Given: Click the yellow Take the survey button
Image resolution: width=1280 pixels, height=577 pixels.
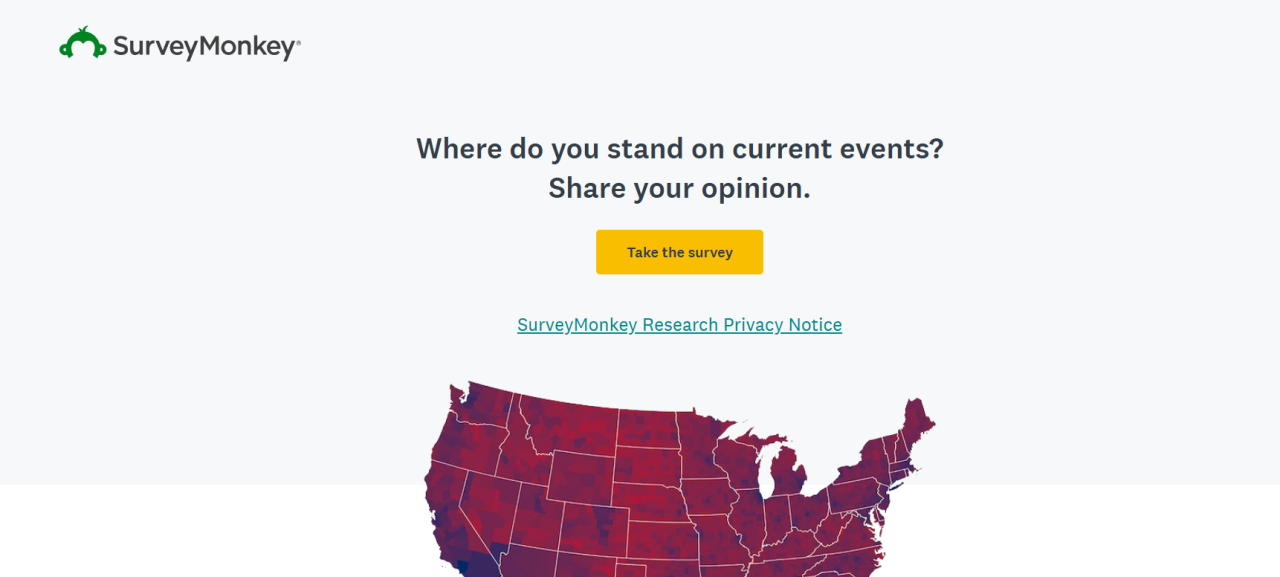Looking at the screenshot, I should [680, 252].
